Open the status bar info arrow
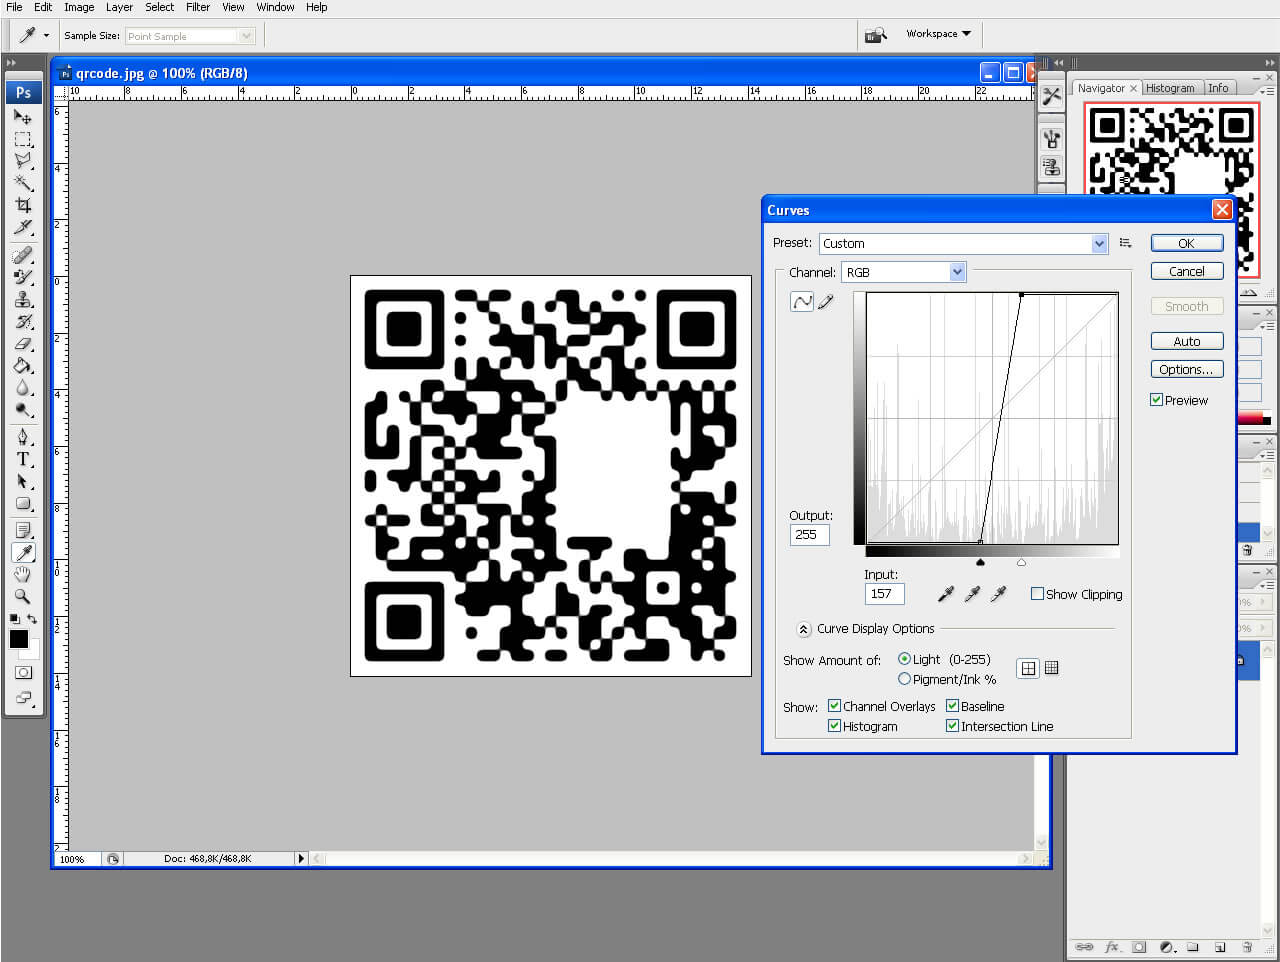The height and width of the screenshot is (962, 1280). pyautogui.click(x=300, y=858)
